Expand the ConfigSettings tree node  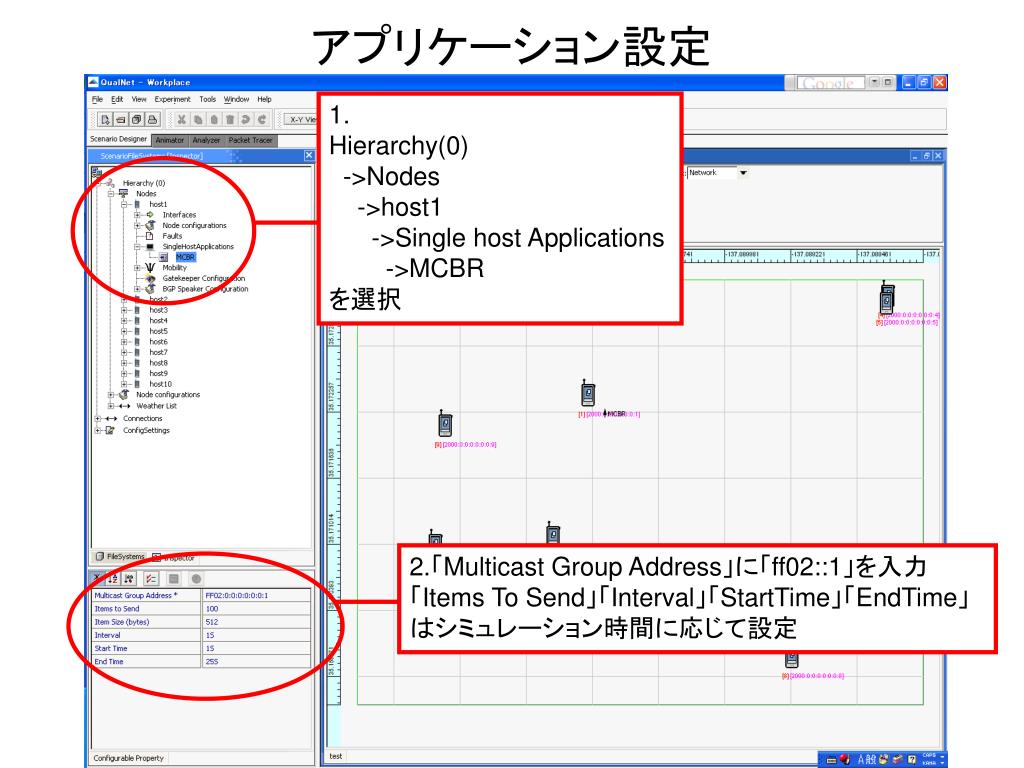click(x=98, y=430)
